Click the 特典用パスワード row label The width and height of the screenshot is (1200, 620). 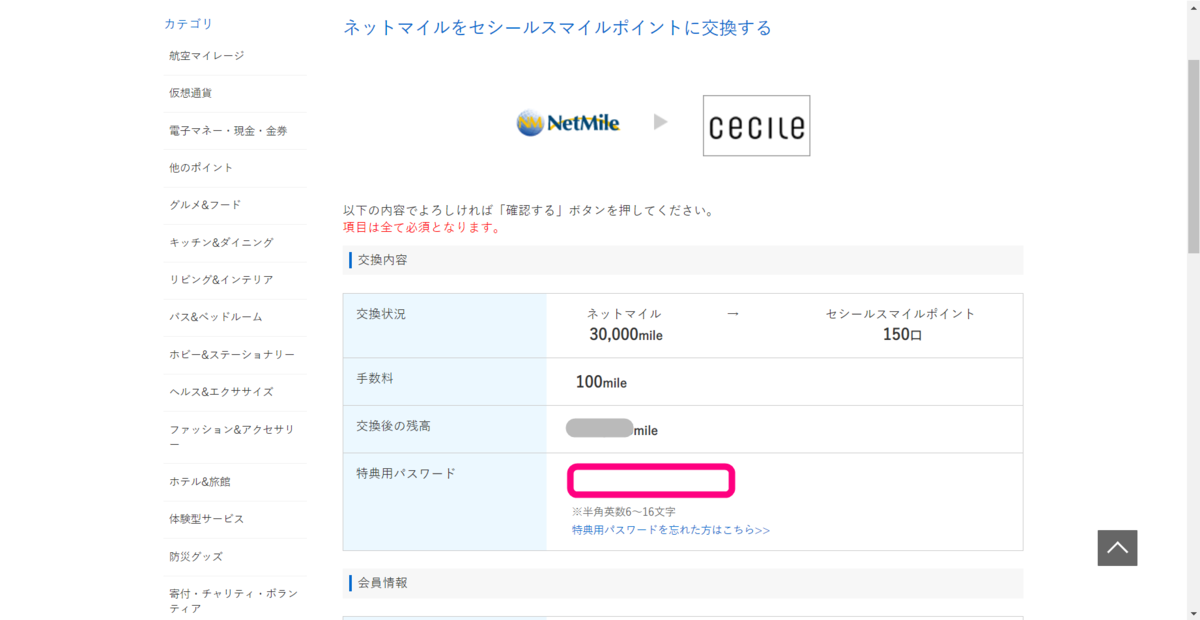405,473
